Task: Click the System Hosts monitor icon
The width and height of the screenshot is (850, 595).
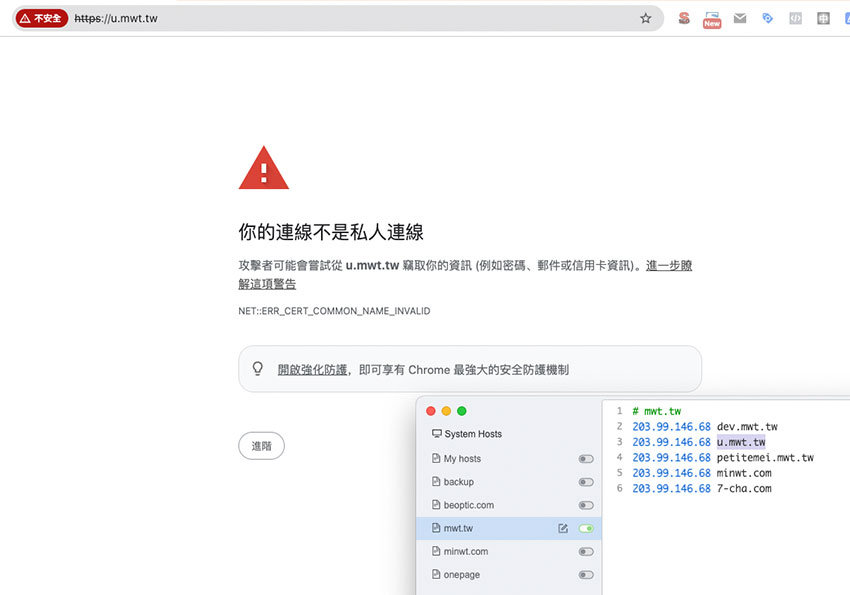Action: (436, 434)
